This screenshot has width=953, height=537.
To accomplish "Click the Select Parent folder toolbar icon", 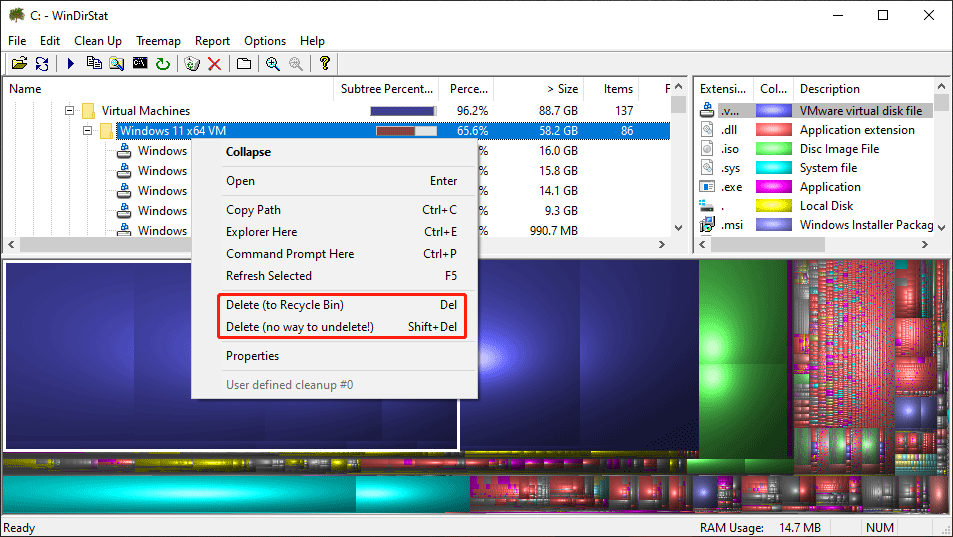I will pos(244,63).
